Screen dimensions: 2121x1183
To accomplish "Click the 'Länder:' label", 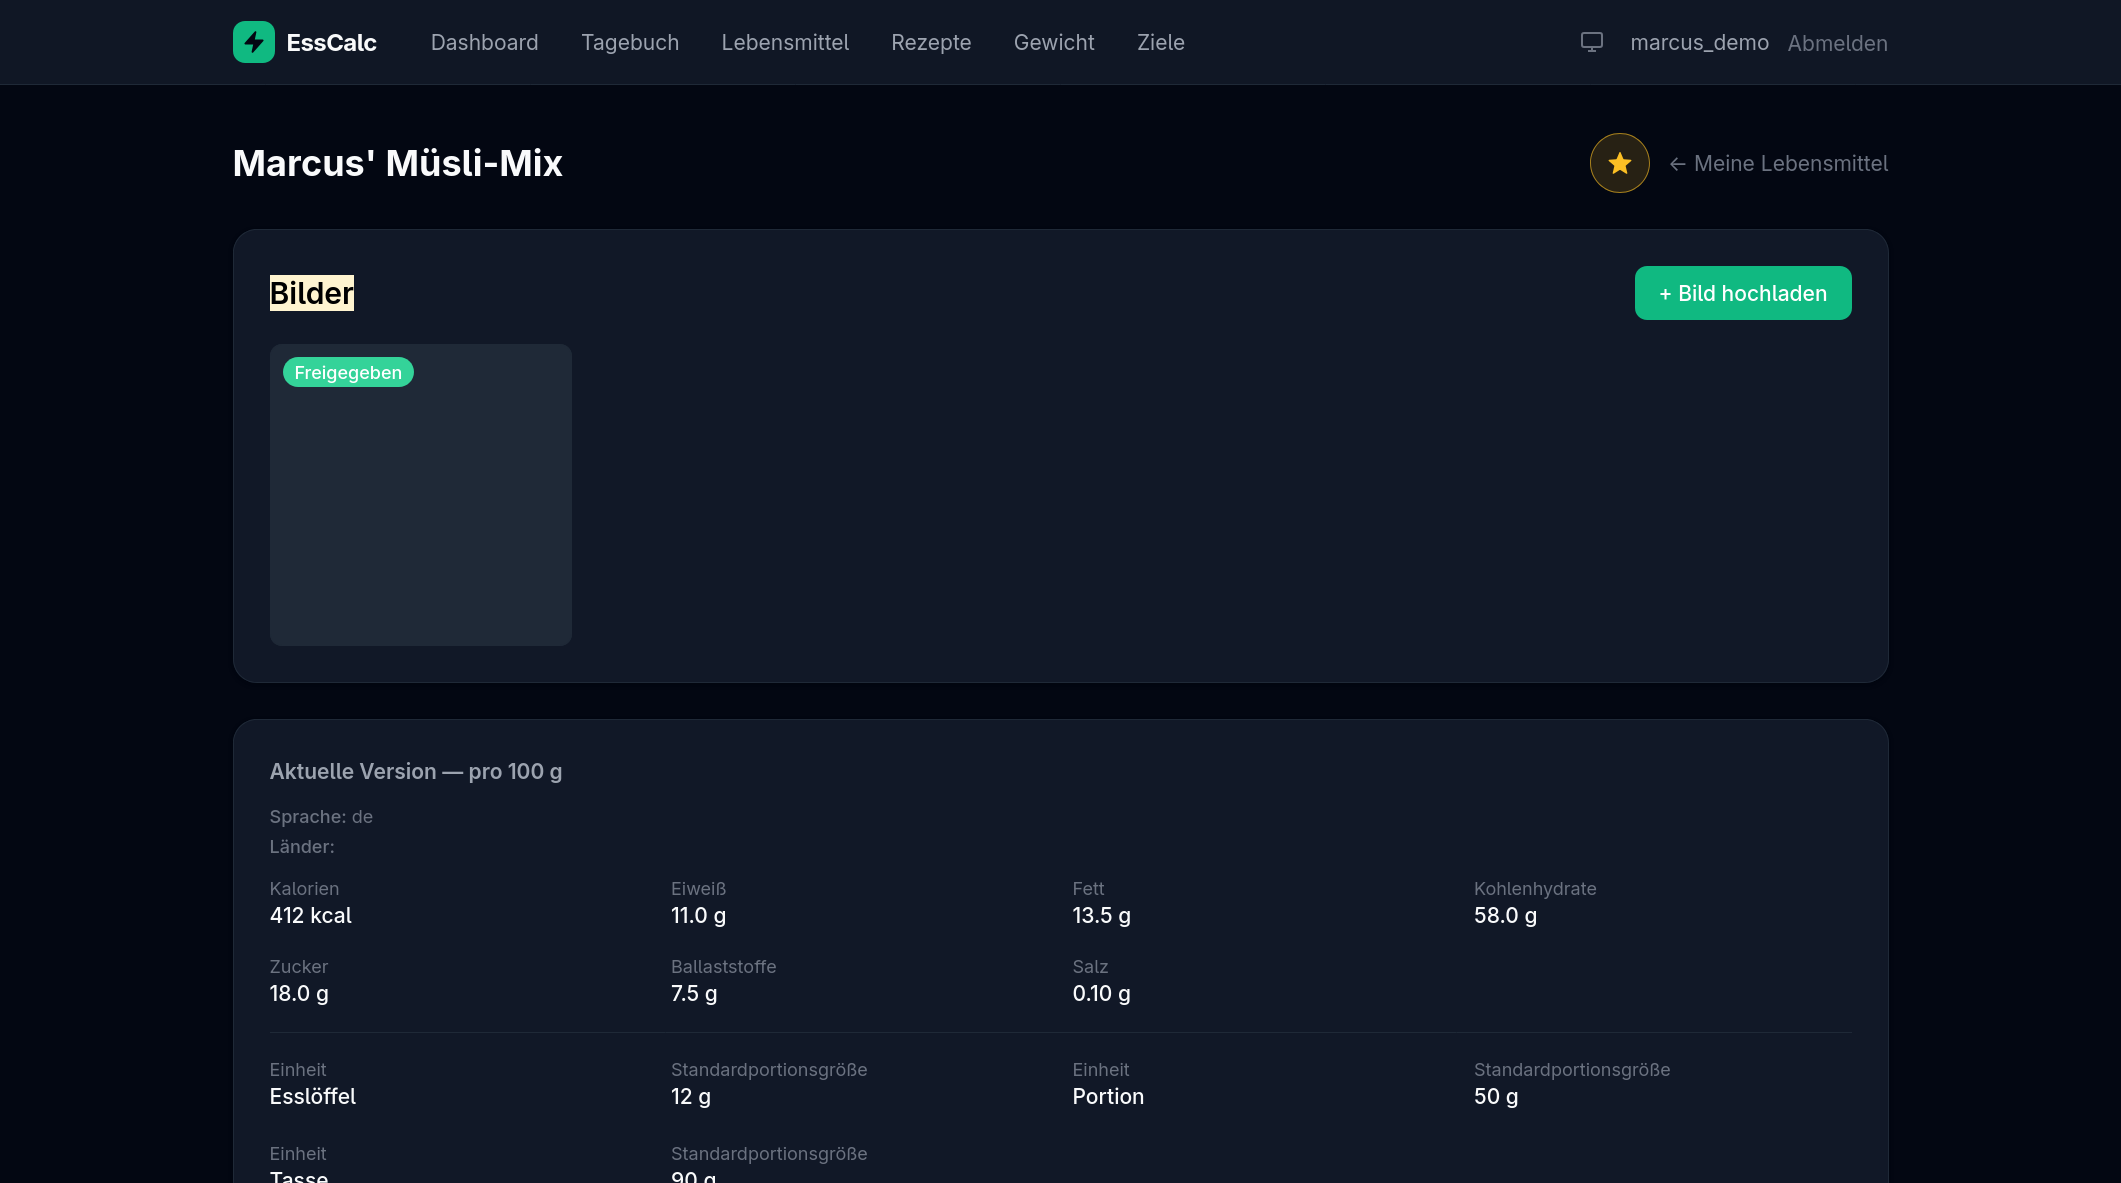I will coord(302,846).
